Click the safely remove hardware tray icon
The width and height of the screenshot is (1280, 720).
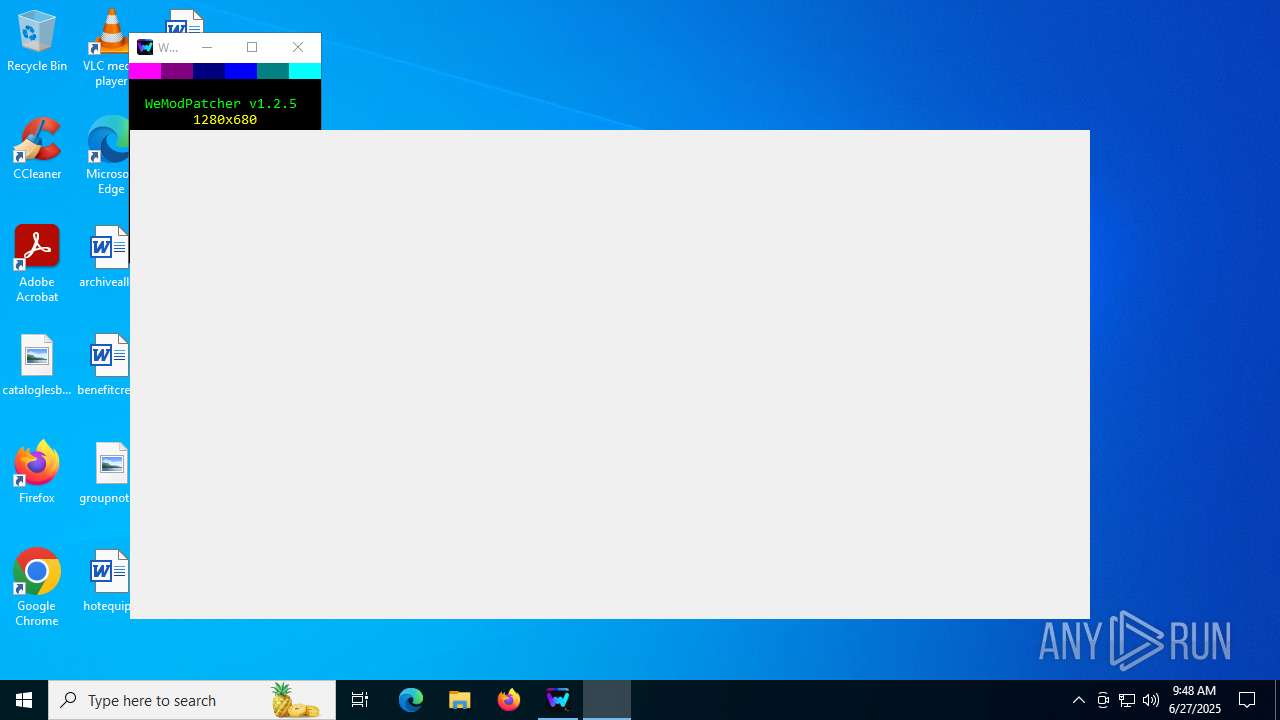tap(1103, 700)
